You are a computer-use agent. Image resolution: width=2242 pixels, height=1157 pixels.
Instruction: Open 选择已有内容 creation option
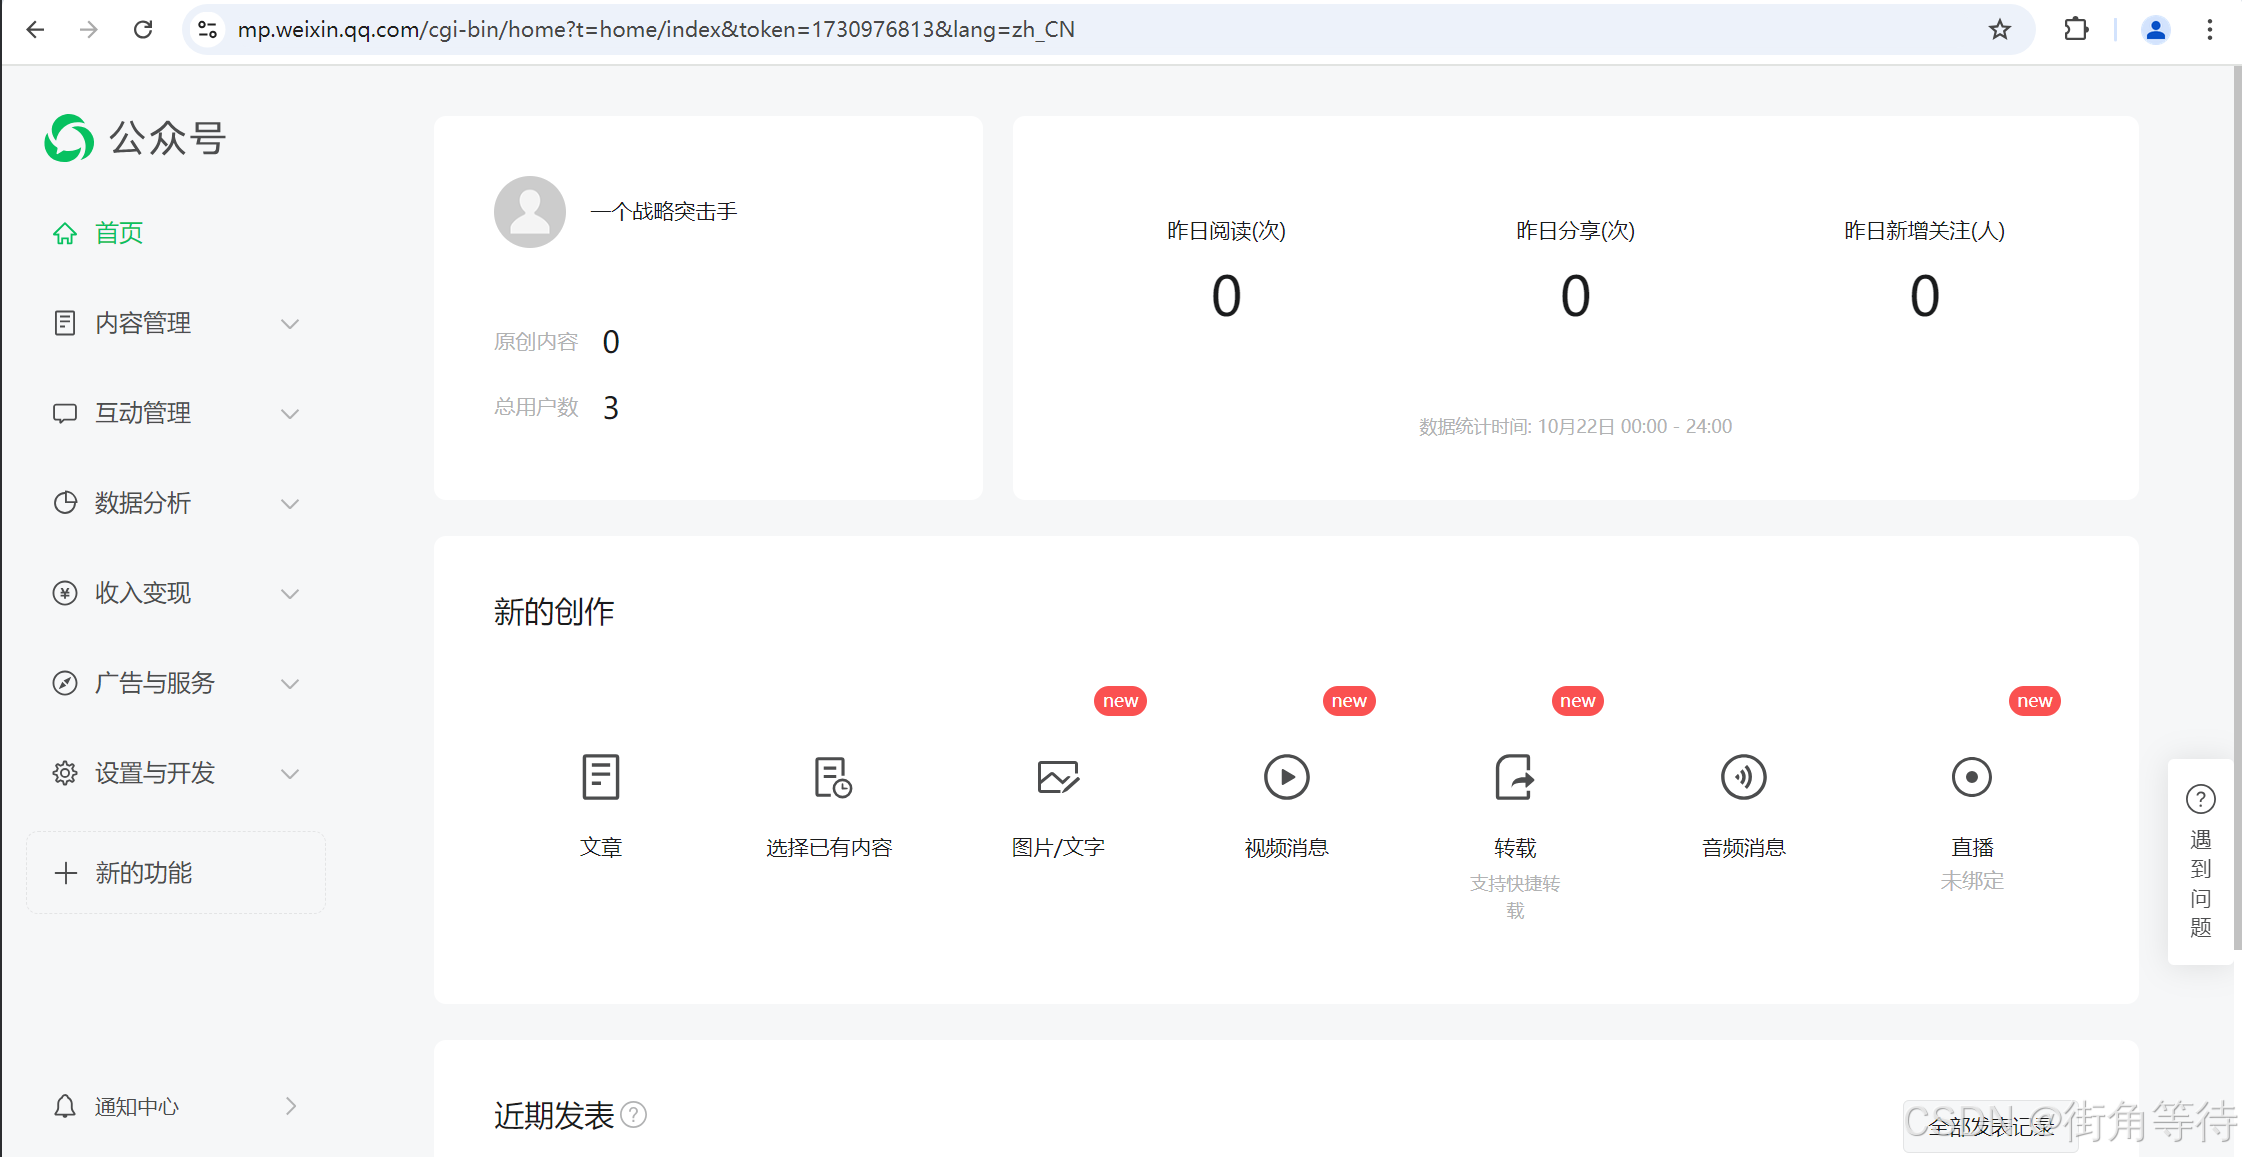(x=830, y=778)
